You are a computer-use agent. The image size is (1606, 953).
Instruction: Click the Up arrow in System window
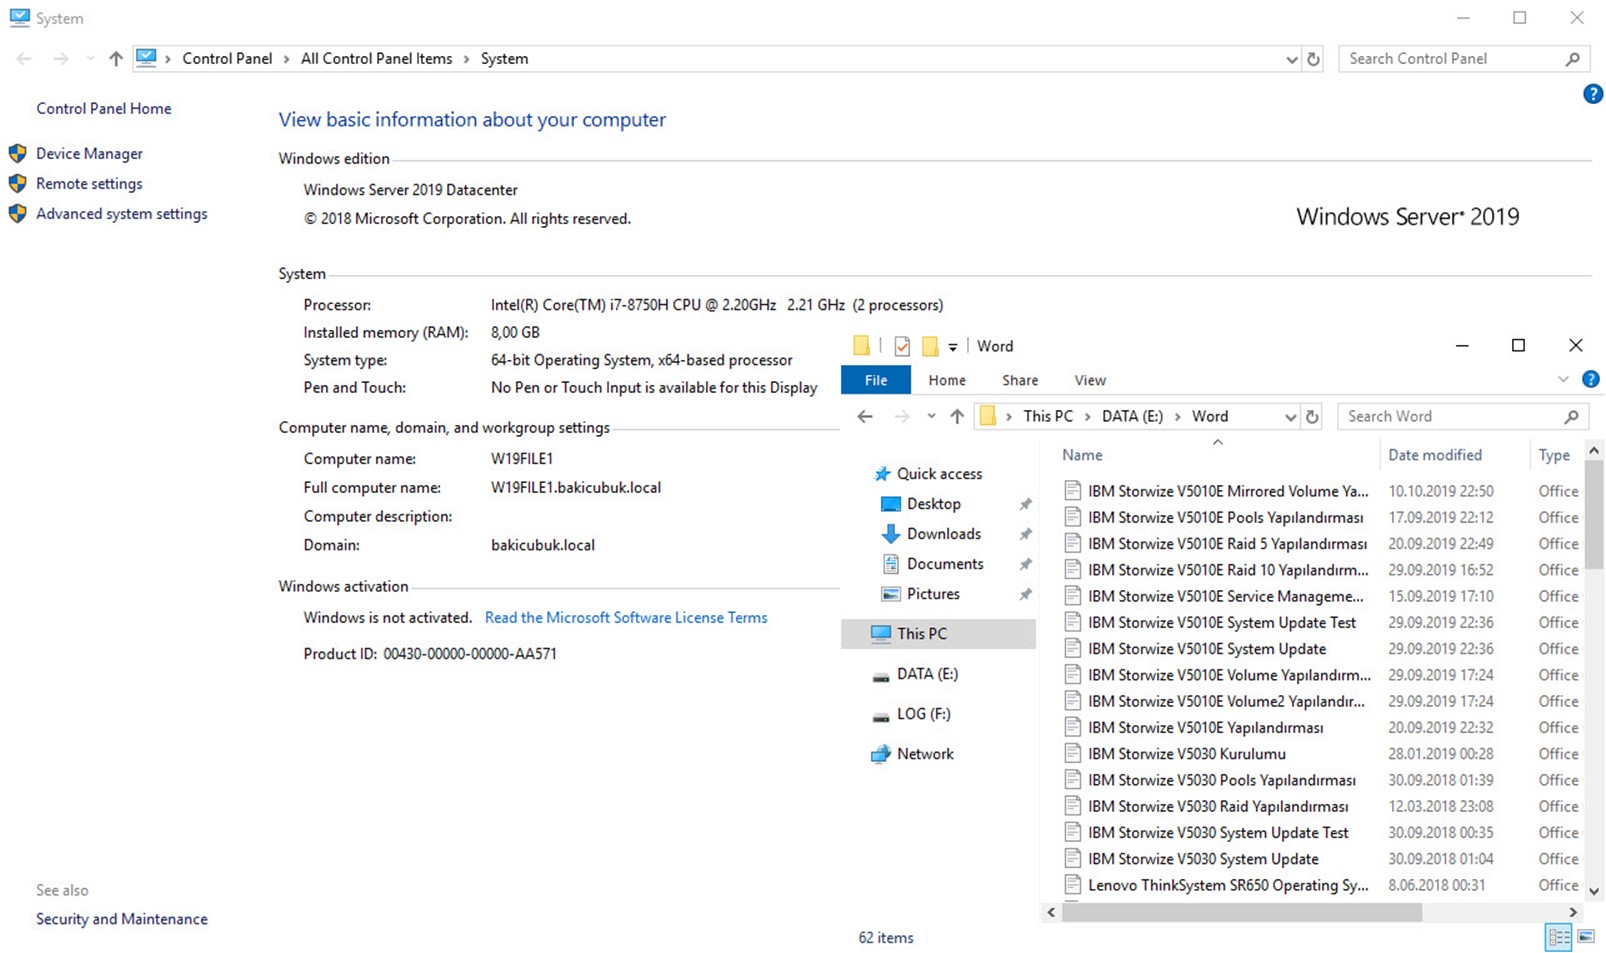point(116,59)
